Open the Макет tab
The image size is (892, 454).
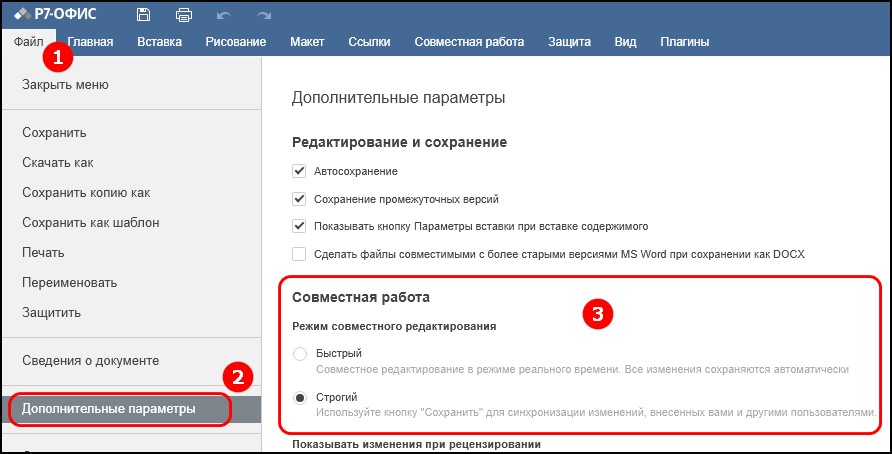pos(307,42)
